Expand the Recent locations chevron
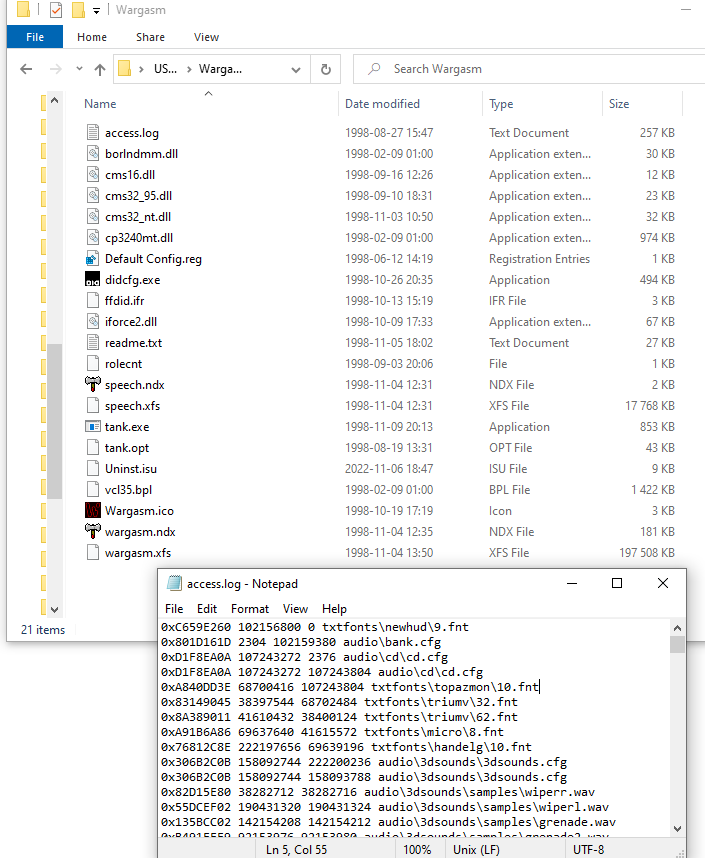The height and width of the screenshot is (858, 705). 77,69
